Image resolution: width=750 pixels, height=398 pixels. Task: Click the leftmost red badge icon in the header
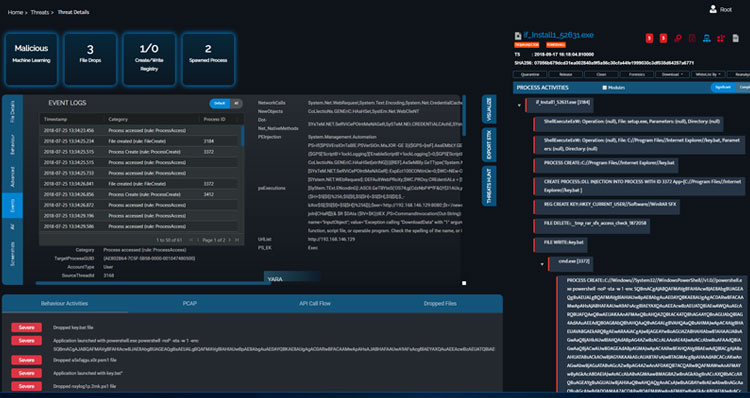649,38
